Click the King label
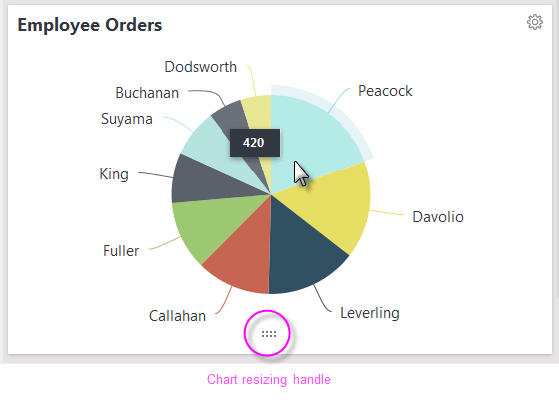The height and width of the screenshot is (406, 559). coord(114,174)
